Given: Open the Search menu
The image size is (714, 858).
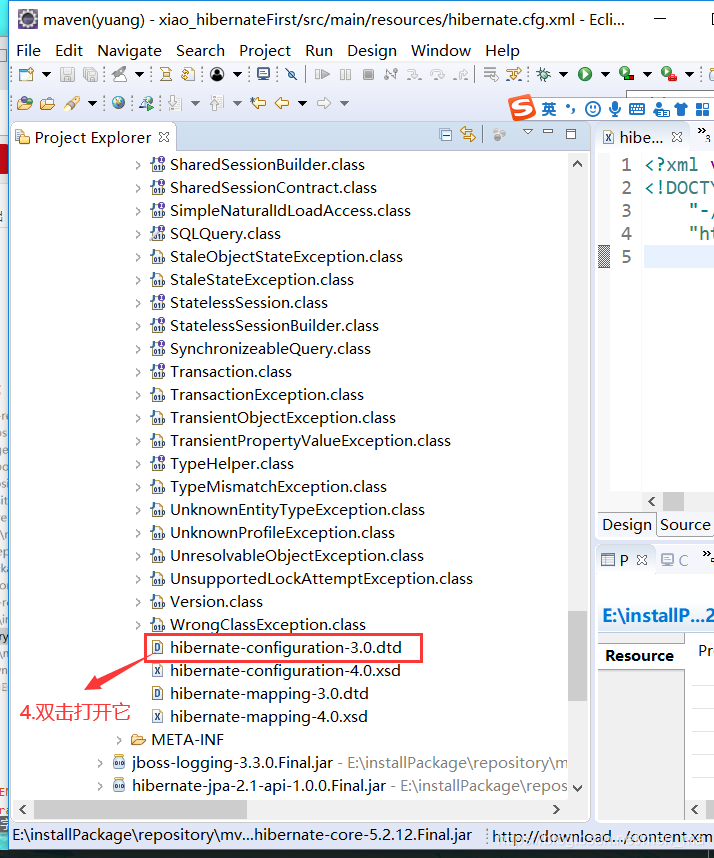Looking at the screenshot, I should point(200,50).
